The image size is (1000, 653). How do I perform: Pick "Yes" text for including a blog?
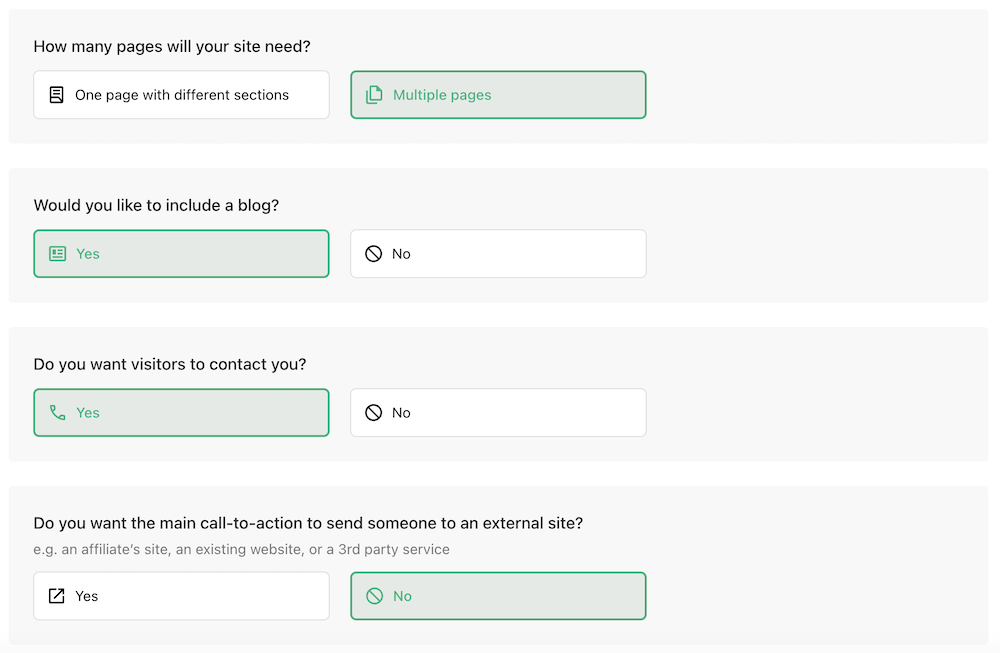88,254
